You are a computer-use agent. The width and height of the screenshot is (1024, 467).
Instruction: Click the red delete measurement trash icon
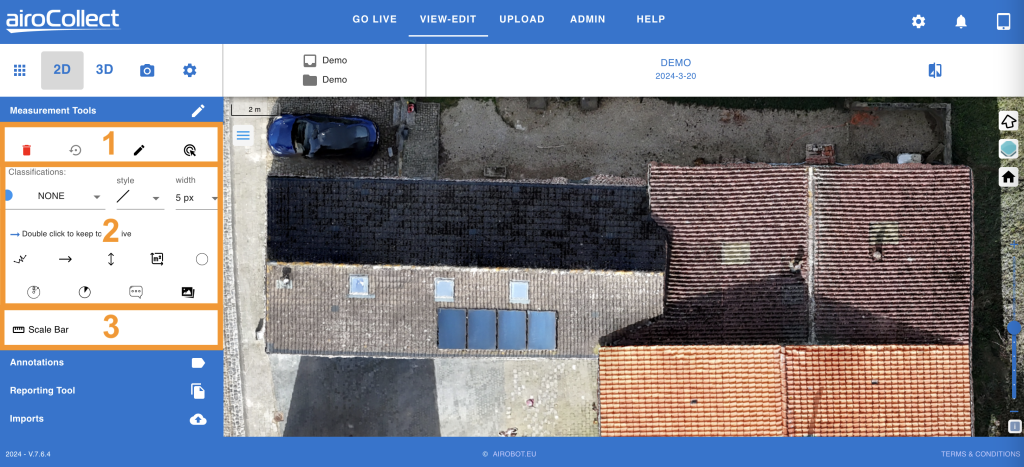click(x=26, y=150)
